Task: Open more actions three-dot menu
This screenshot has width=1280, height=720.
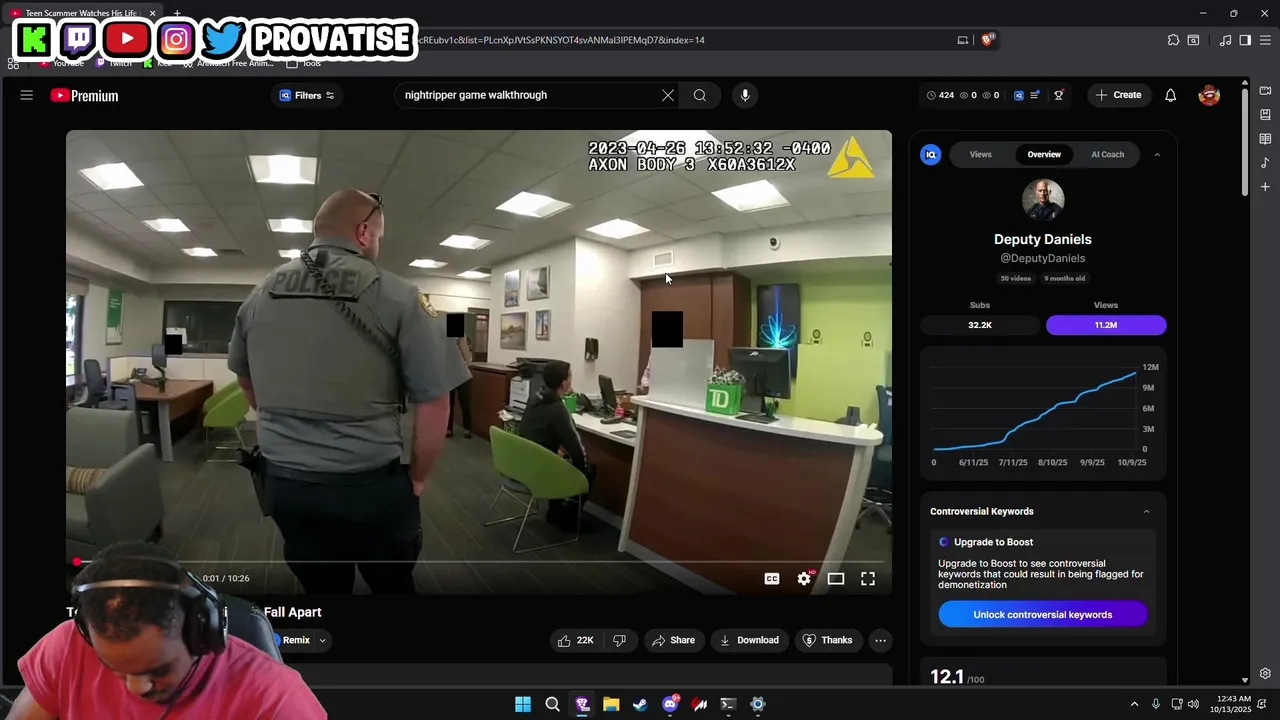Action: click(880, 640)
